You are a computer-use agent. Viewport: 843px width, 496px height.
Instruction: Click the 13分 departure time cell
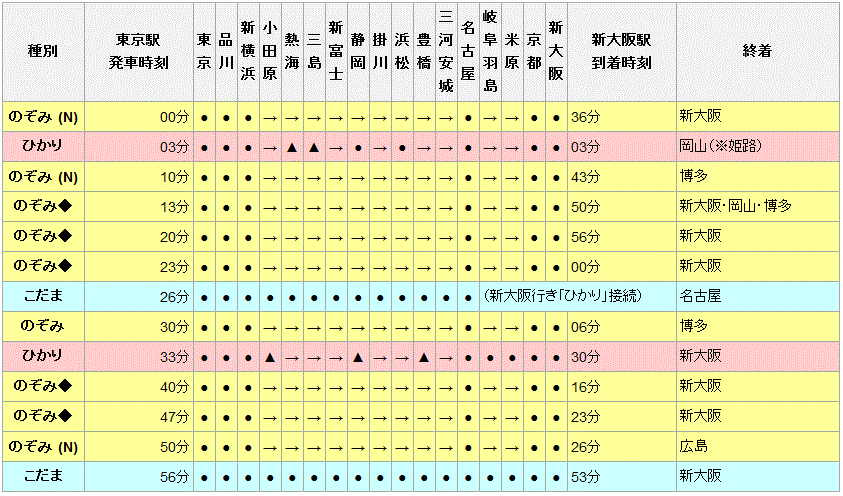click(139, 207)
